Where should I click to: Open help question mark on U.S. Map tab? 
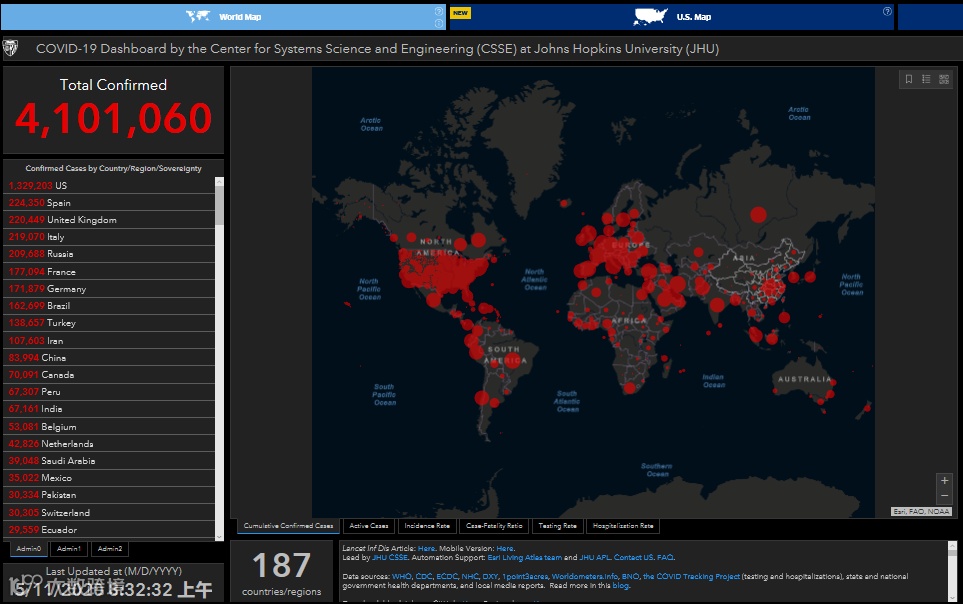[887, 11]
